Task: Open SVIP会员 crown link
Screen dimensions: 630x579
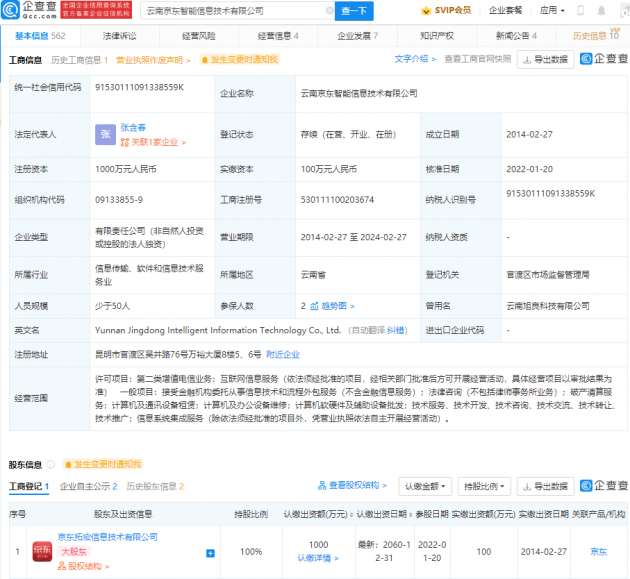Action: pos(446,10)
